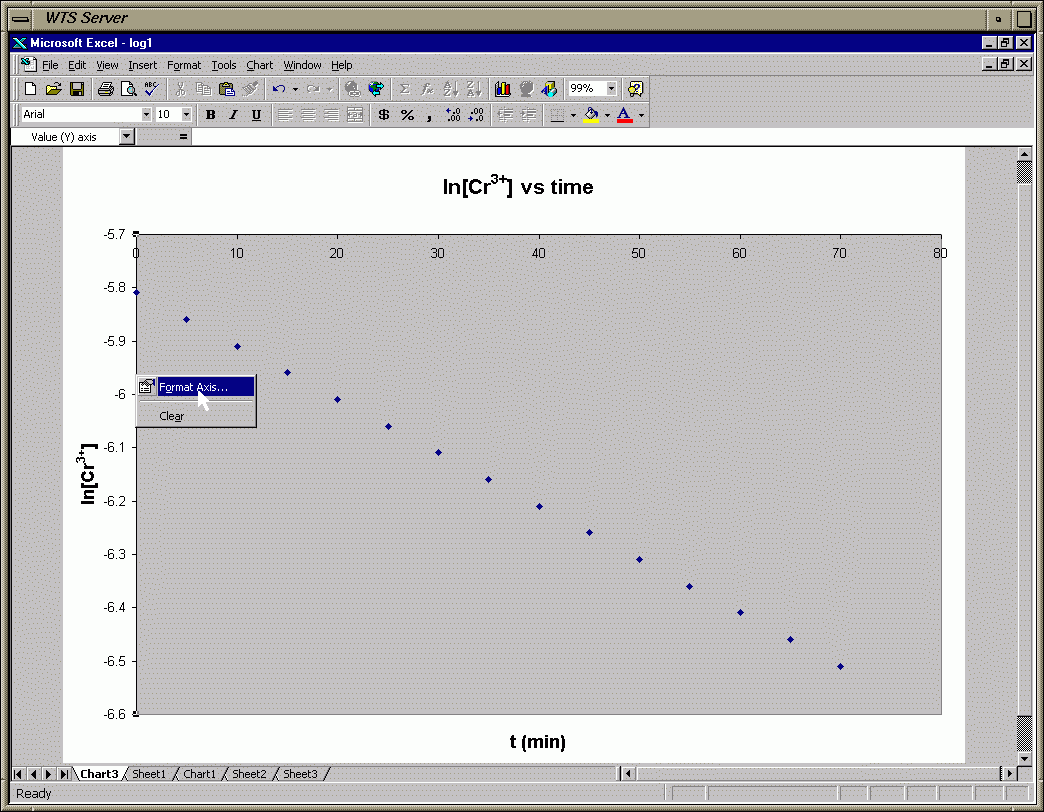Switch to the Sheet1 tab
This screenshot has height=812, width=1044.
[x=149, y=774]
